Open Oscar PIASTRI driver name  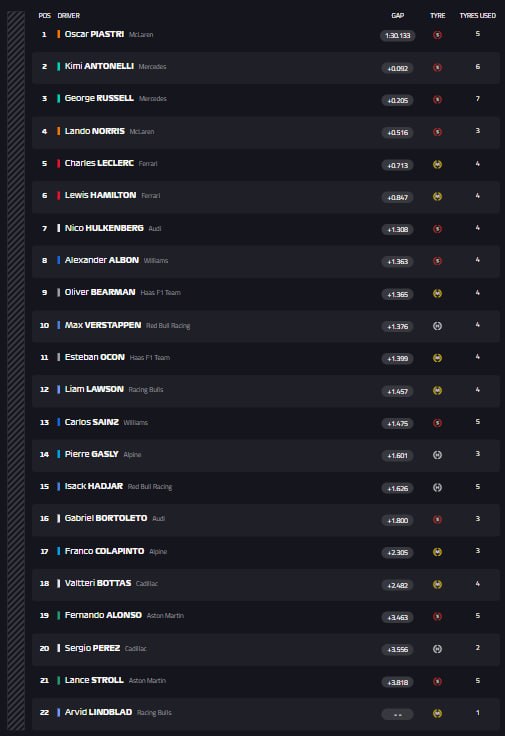94,34
